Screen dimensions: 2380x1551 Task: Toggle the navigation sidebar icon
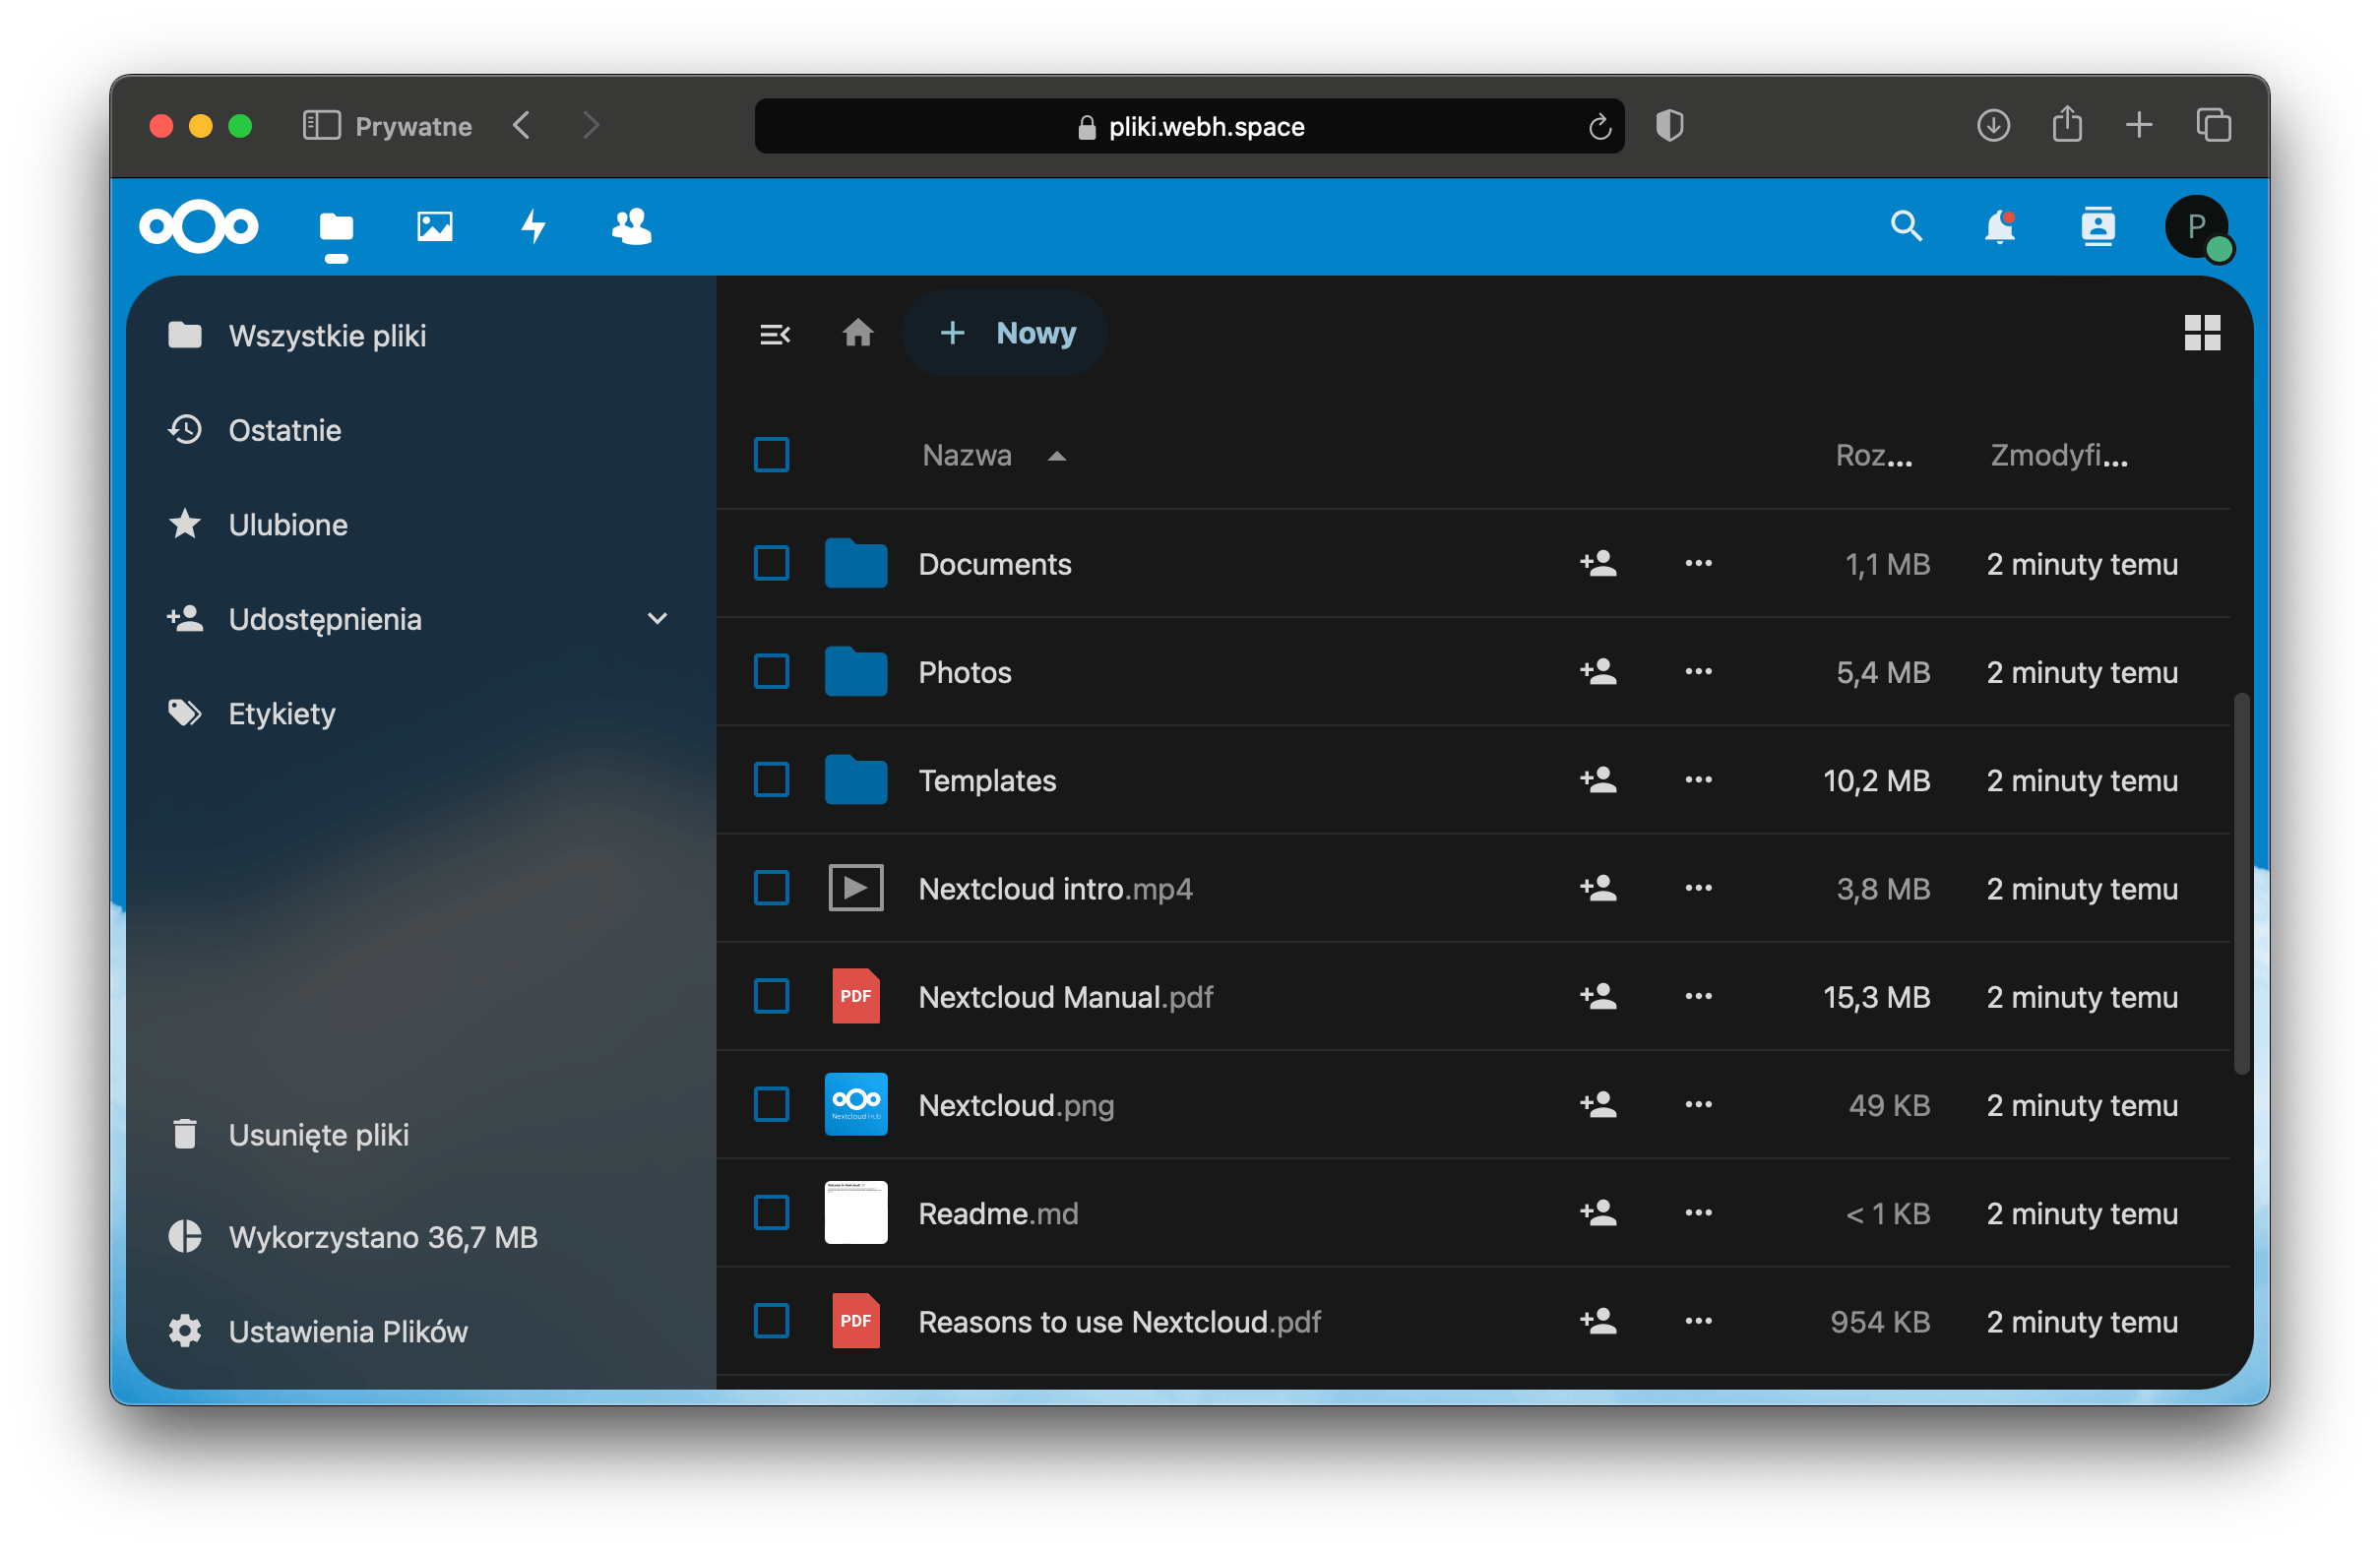tap(775, 334)
